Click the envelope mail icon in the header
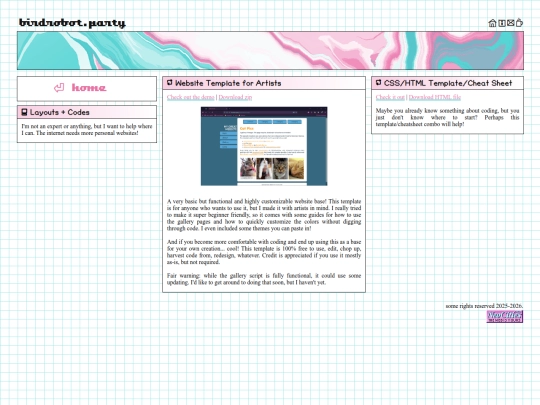 coord(510,23)
